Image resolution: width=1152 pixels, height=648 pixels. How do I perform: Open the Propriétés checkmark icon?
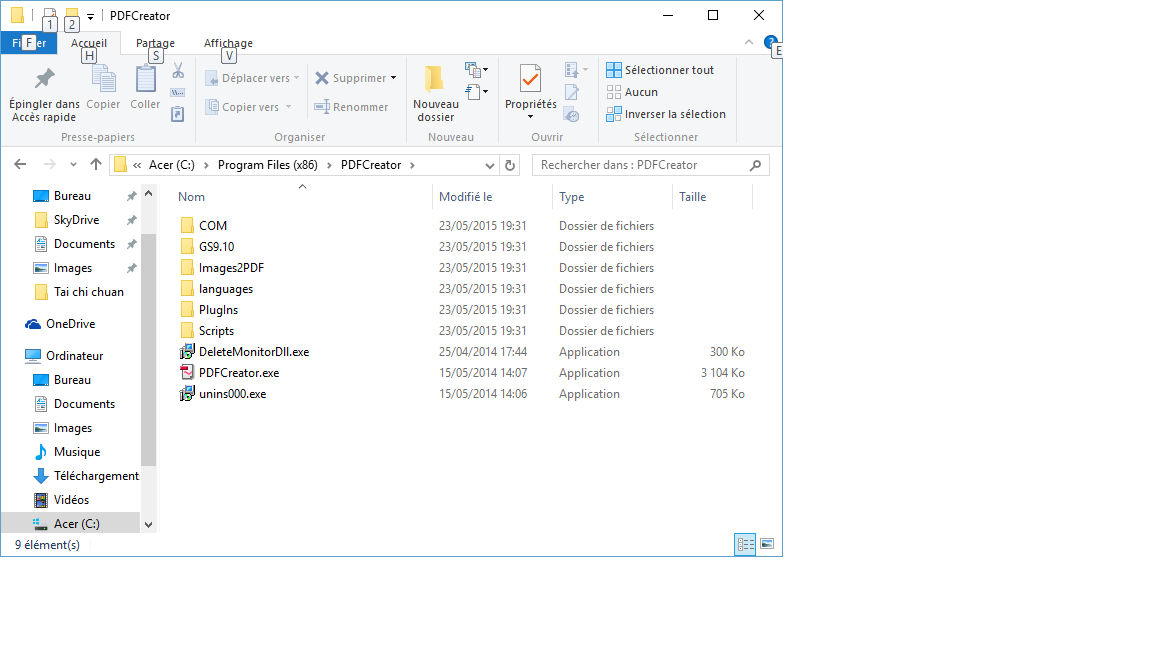(x=530, y=79)
